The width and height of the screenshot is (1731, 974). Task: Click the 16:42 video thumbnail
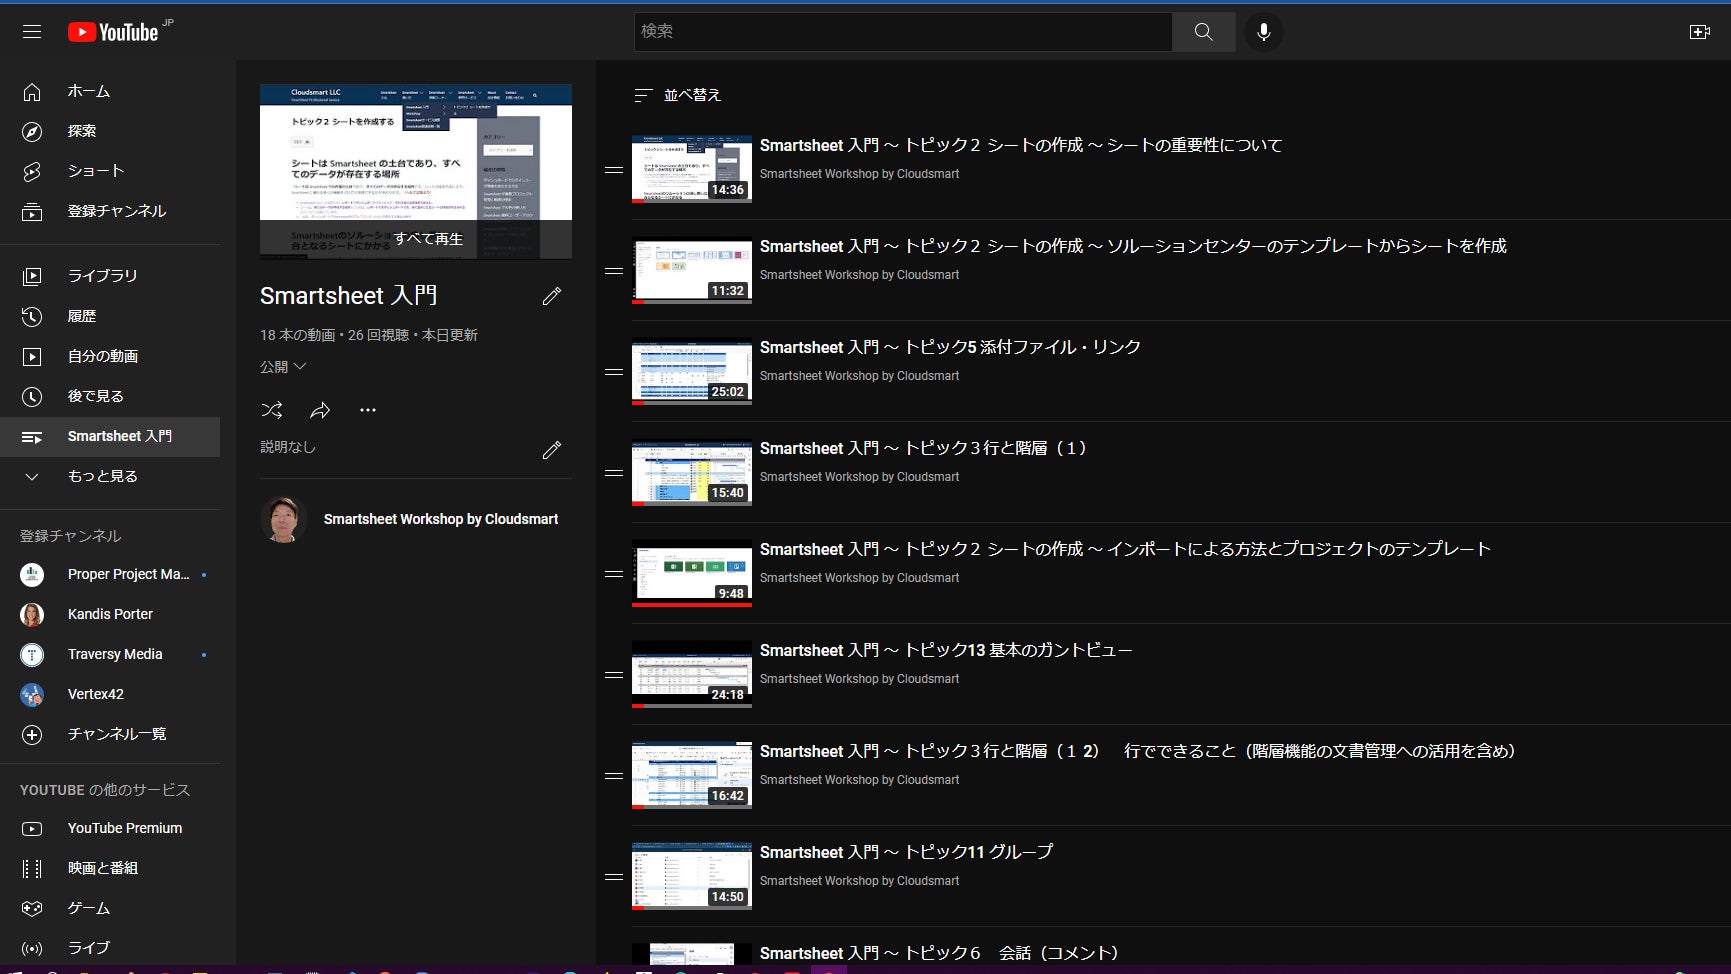[692, 775]
